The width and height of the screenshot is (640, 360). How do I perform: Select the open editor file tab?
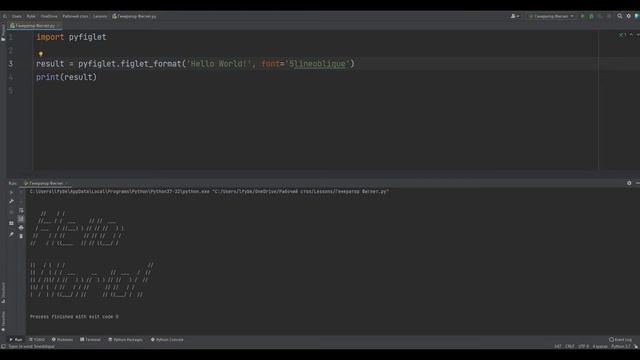[35, 26]
